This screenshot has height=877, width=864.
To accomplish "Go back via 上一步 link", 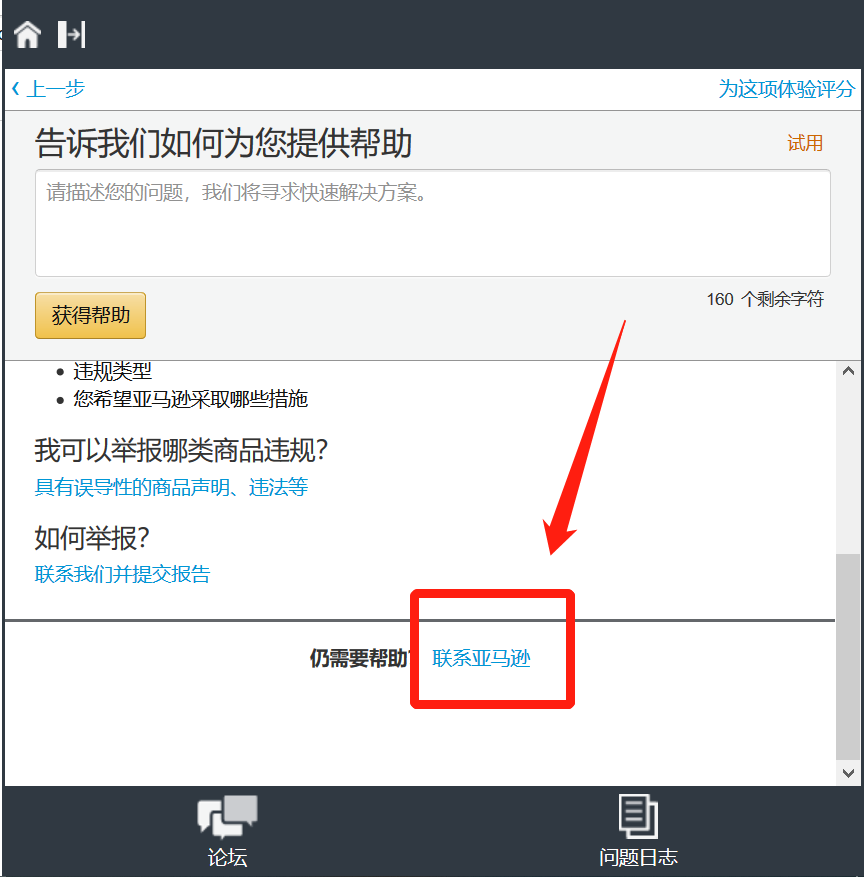I will click(x=48, y=89).
